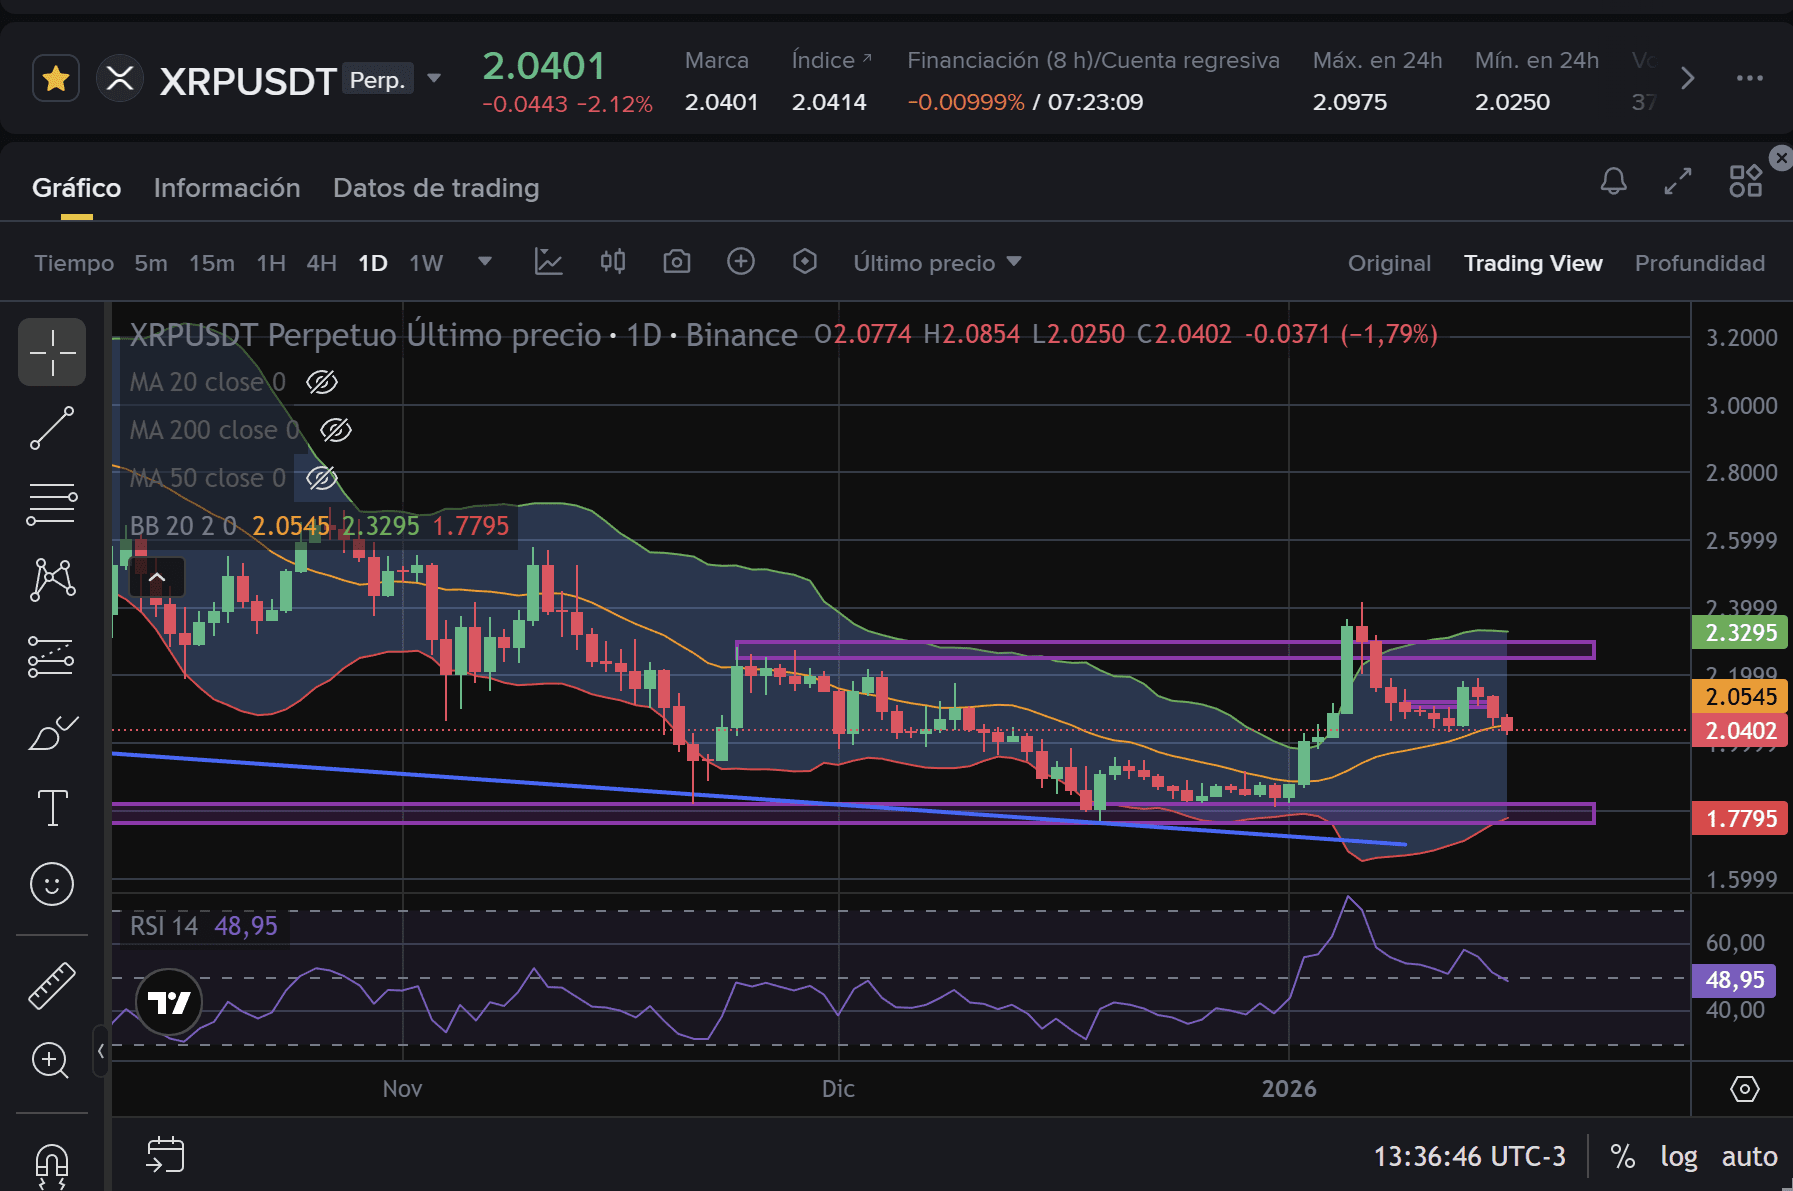Viewport: 1793px width, 1191px height.
Task: Toggle visibility of MA 50 indicator
Action: [x=322, y=478]
